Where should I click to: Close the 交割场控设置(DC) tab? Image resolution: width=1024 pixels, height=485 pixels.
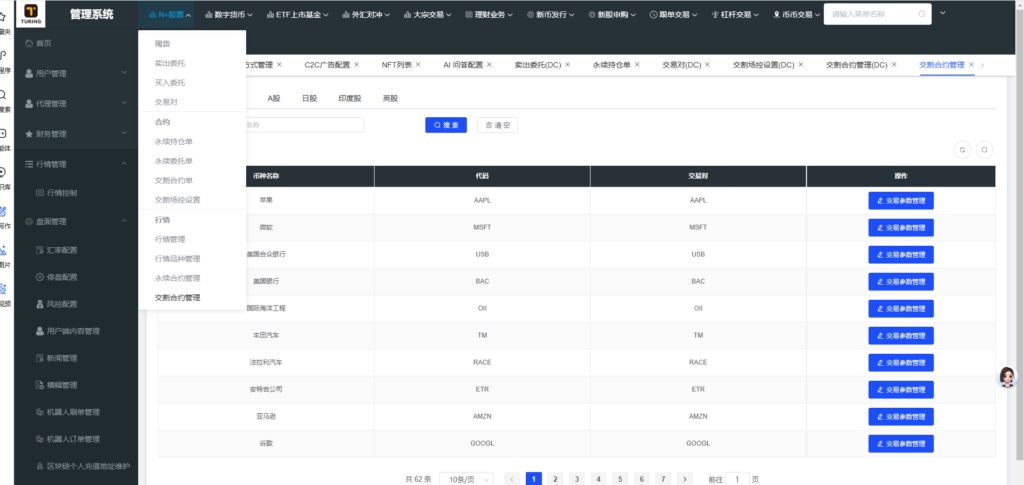[x=801, y=65]
